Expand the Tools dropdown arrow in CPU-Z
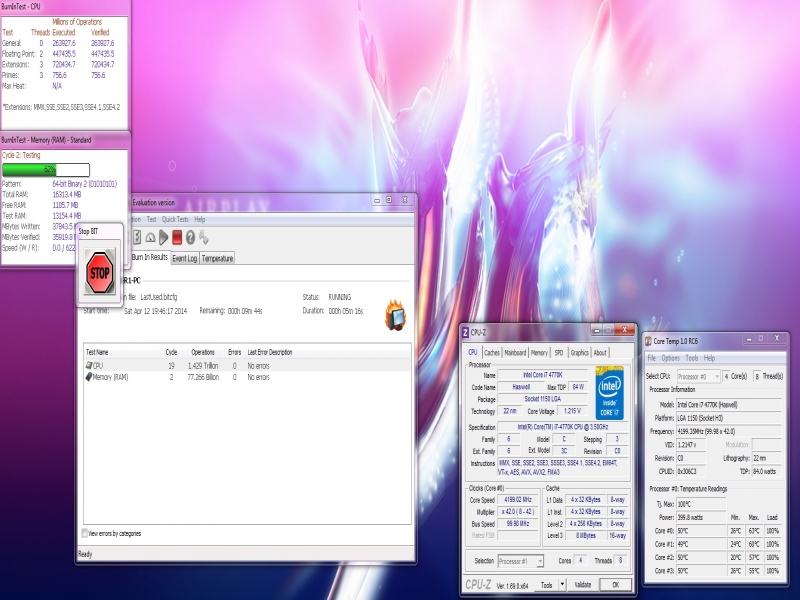Viewport: 800px width, 600px height. pos(562,584)
